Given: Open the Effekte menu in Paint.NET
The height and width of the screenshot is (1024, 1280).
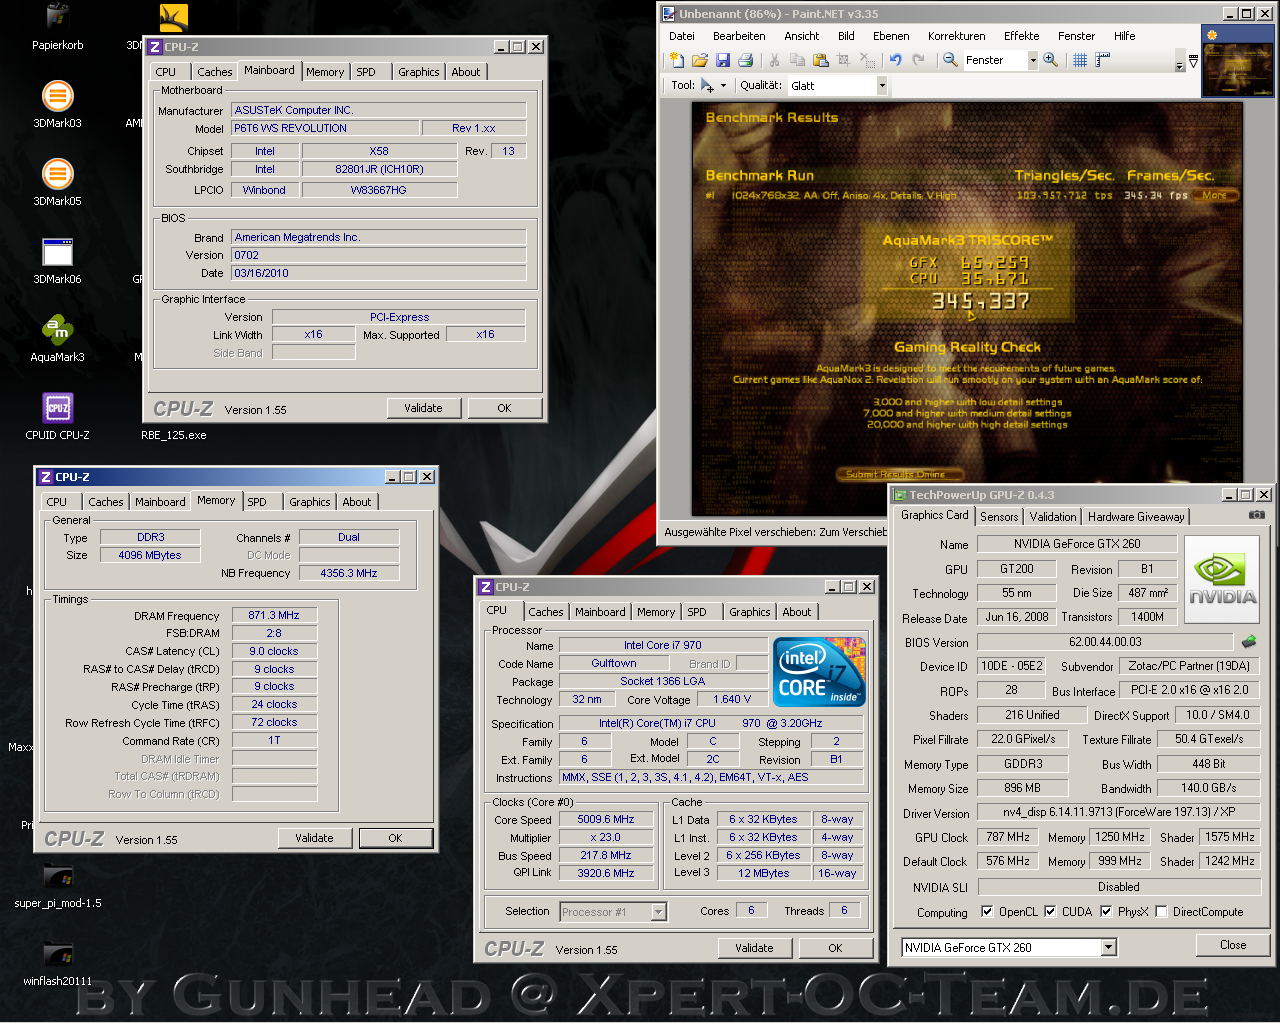Looking at the screenshot, I should tap(1021, 36).
